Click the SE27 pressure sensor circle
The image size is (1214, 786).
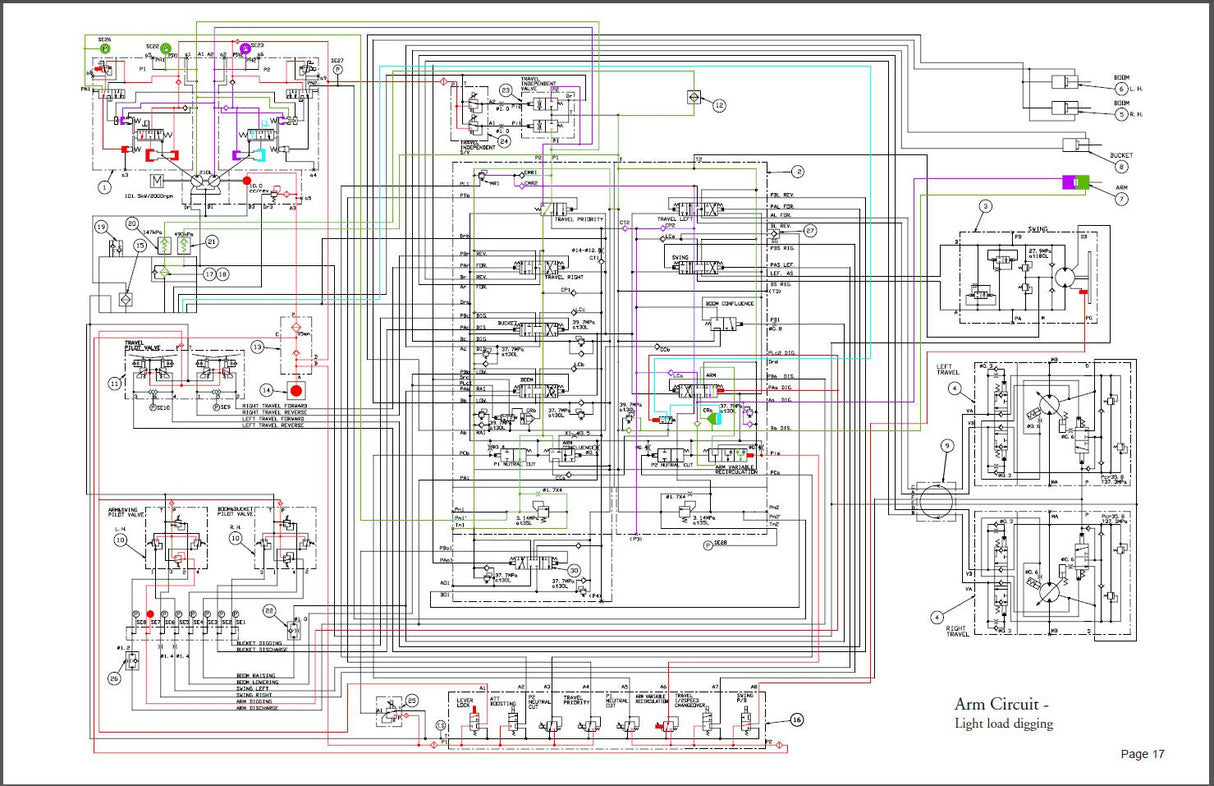point(338,69)
